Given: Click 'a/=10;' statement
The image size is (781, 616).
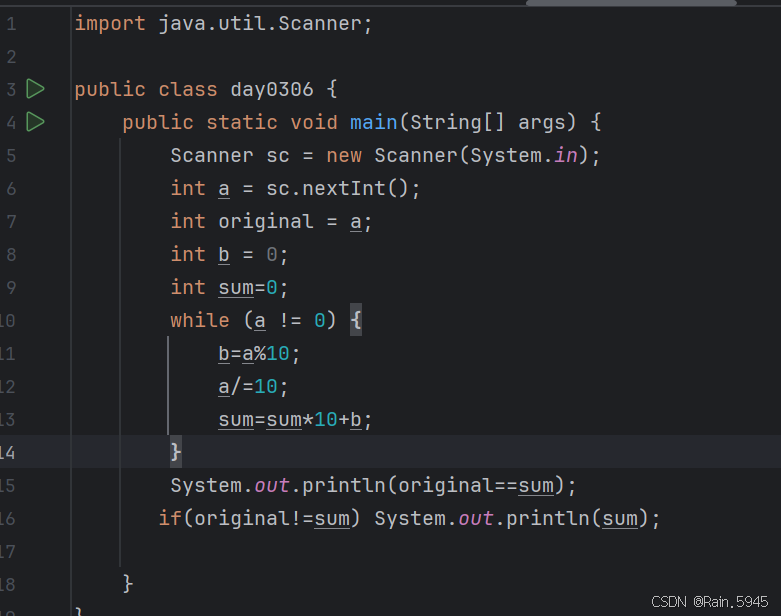Looking at the screenshot, I should 253,387.
